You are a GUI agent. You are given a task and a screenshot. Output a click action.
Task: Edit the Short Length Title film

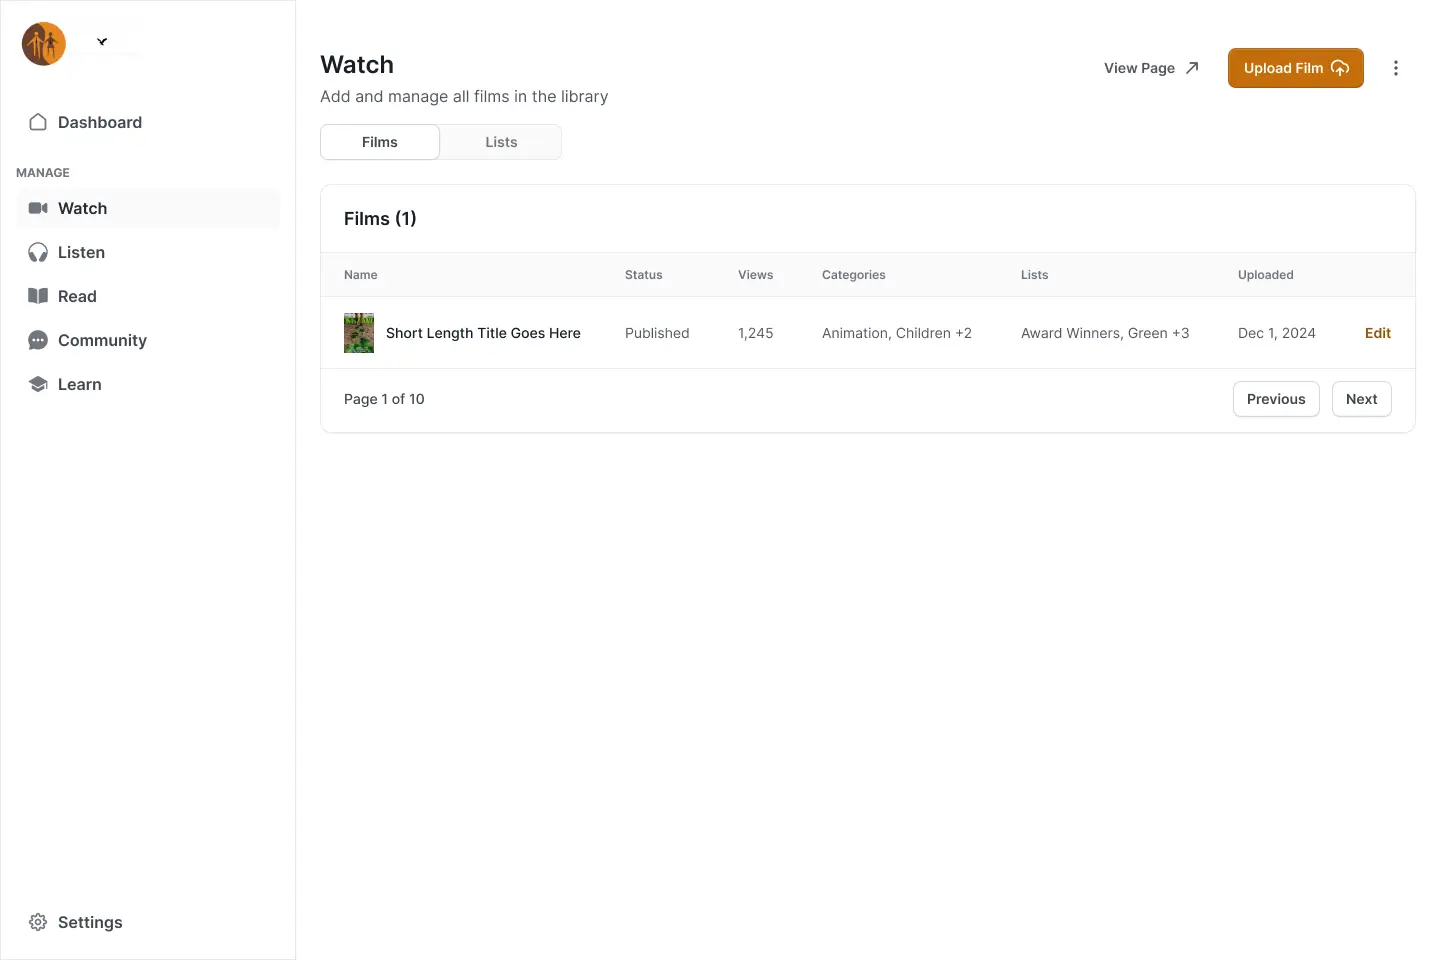point(1377,333)
